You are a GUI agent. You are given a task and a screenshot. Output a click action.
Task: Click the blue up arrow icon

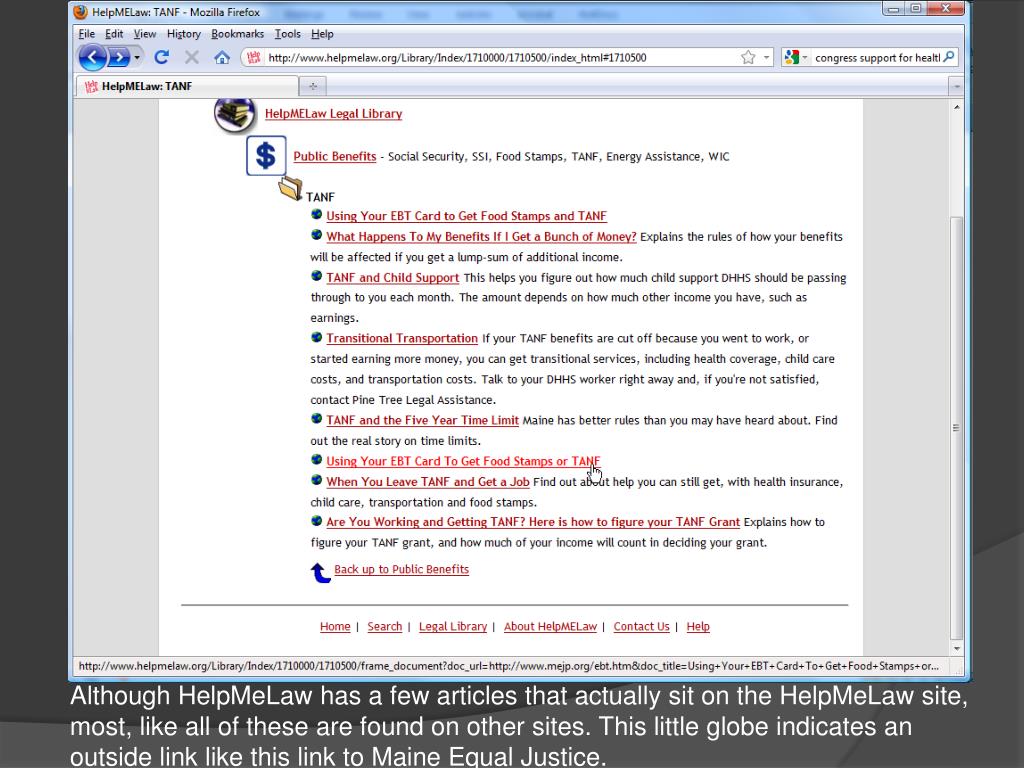click(x=320, y=573)
